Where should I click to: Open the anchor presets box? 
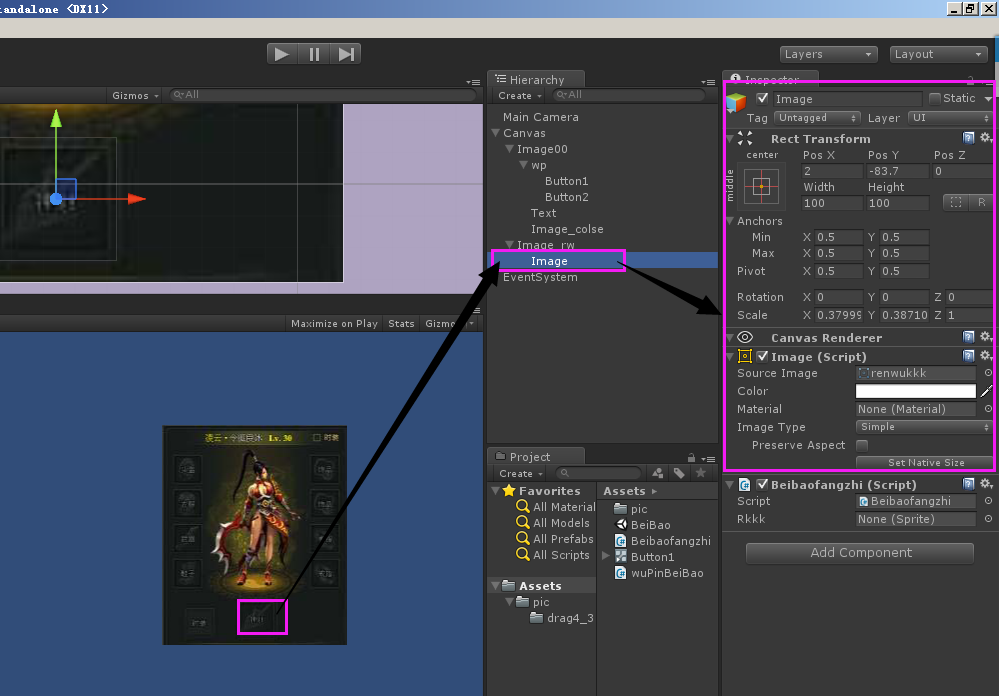[761, 186]
